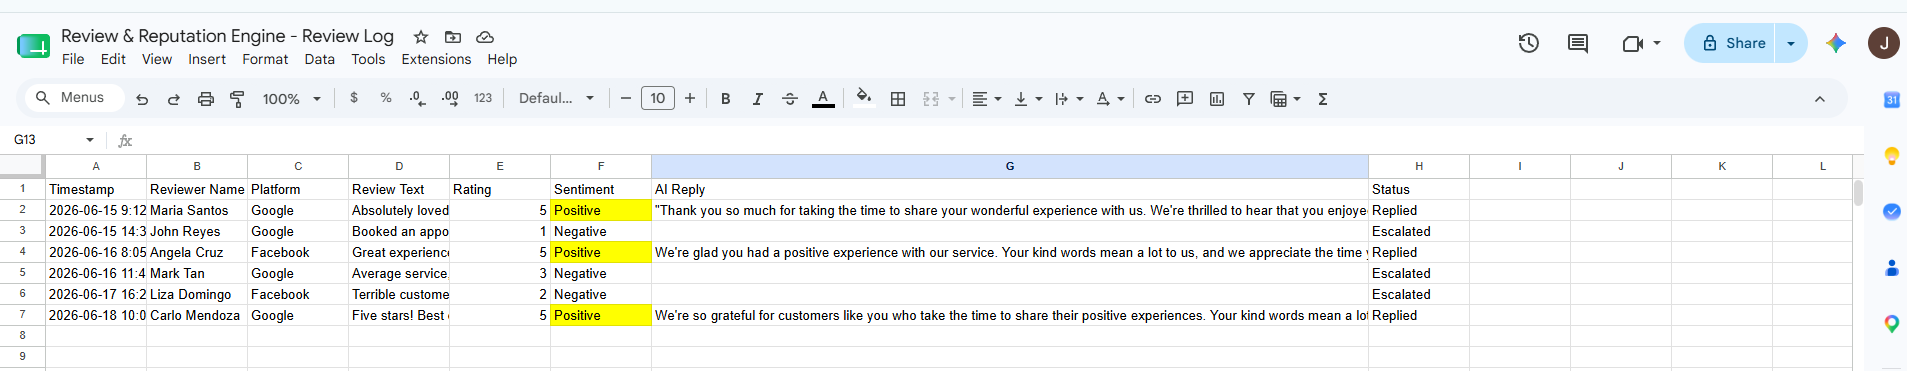Open the Google account avatar J
Image resolution: width=1907 pixels, height=371 pixels.
(x=1884, y=43)
